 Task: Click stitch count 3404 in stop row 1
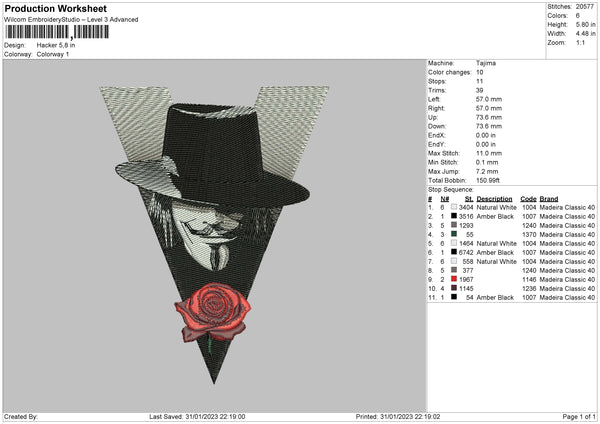466,207
